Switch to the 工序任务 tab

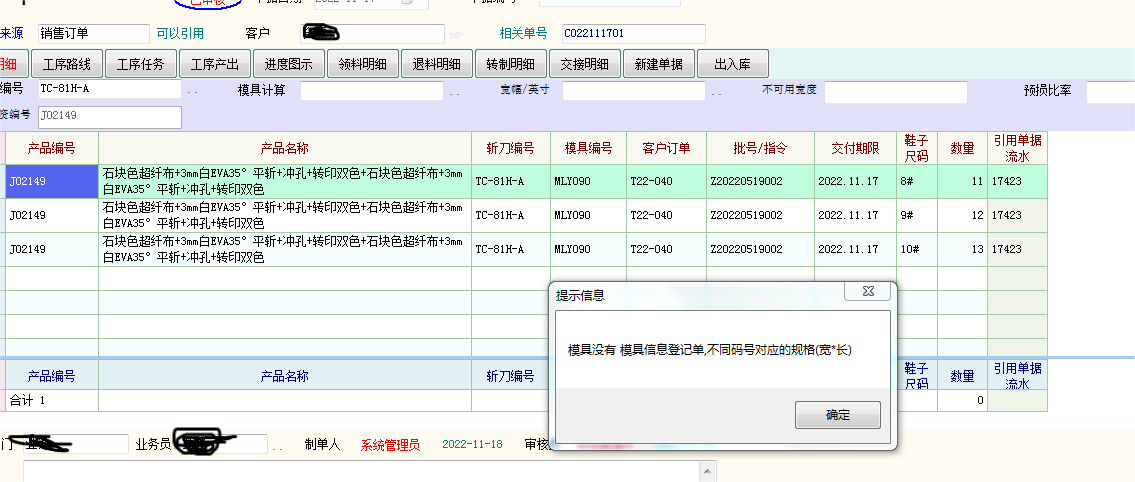coord(141,65)
